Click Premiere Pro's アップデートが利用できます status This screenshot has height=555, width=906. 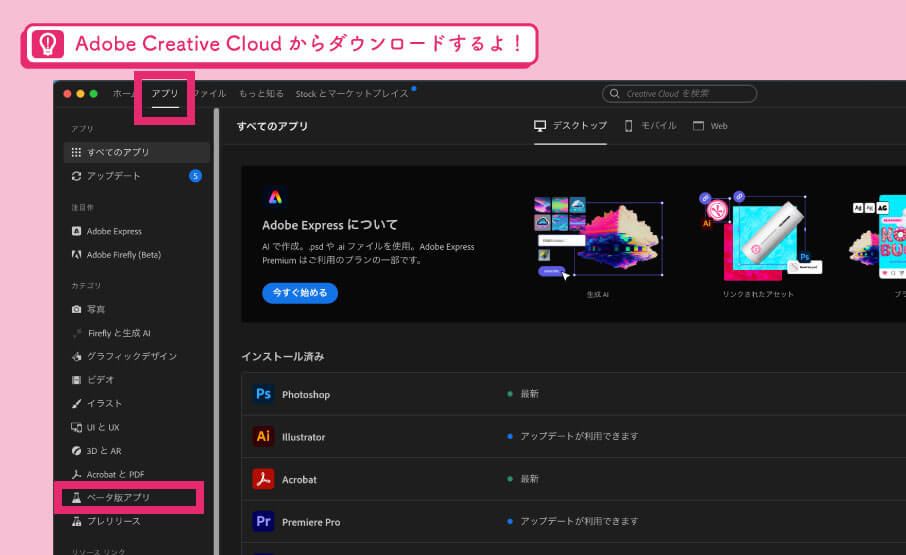[579, 521]
